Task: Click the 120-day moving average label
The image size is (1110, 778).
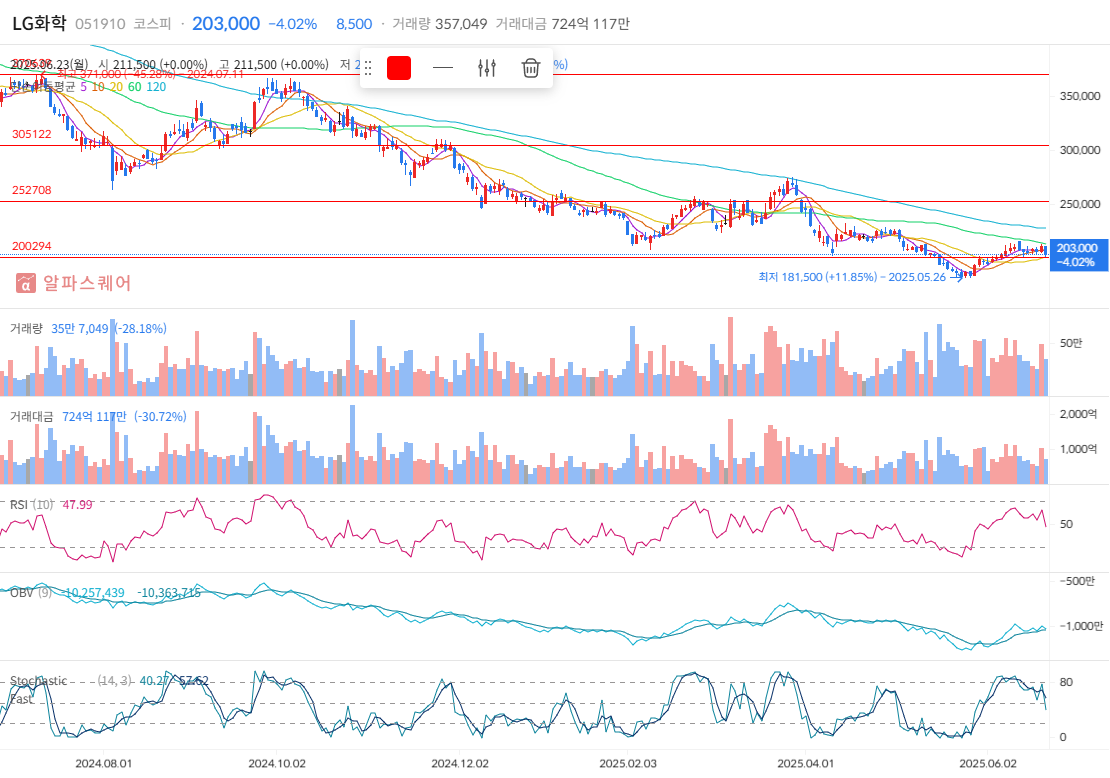Action: (x=156, y=87)
